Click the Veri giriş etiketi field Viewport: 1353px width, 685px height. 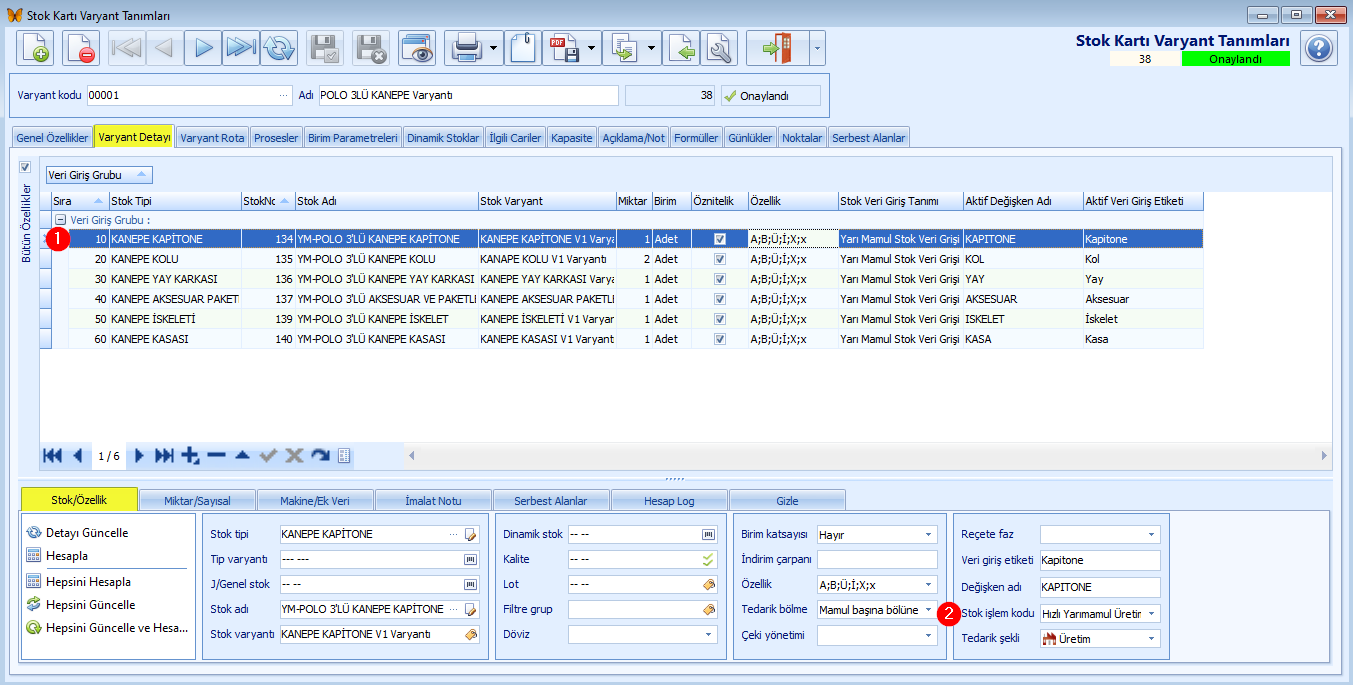click(1100, 560)
